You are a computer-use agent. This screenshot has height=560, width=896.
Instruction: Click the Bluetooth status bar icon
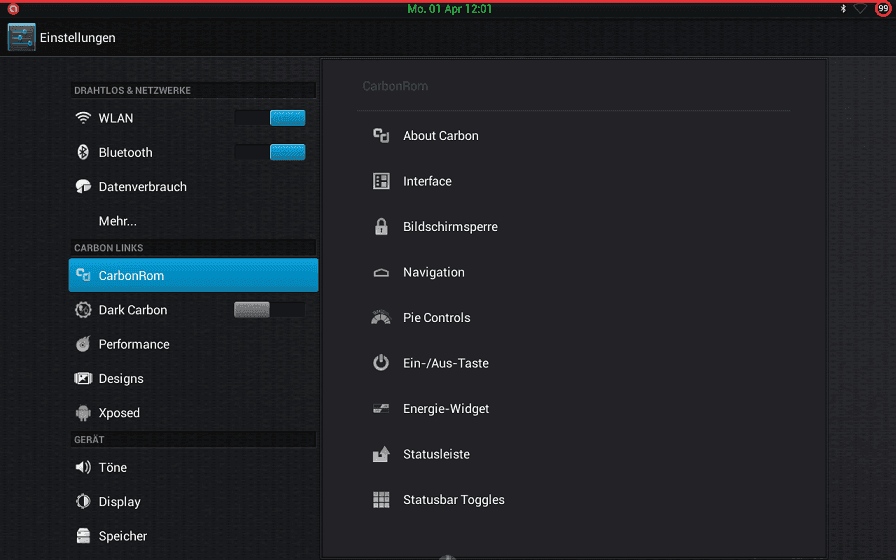click(x=843, y=9)
